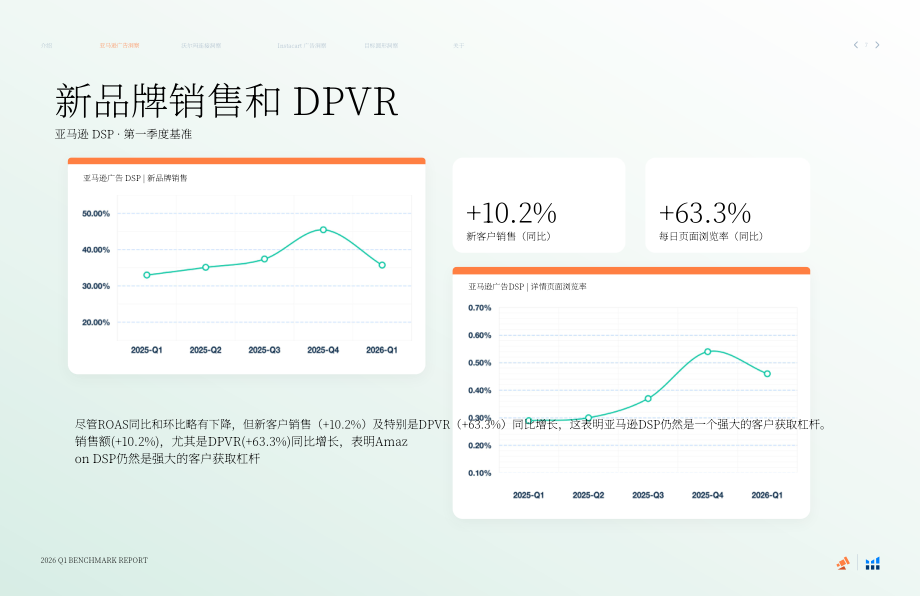Click the 2025-Q1 data point on 新品牌销售 chart
The height and width of the screenshot is (596, 920).
point(147,275)
